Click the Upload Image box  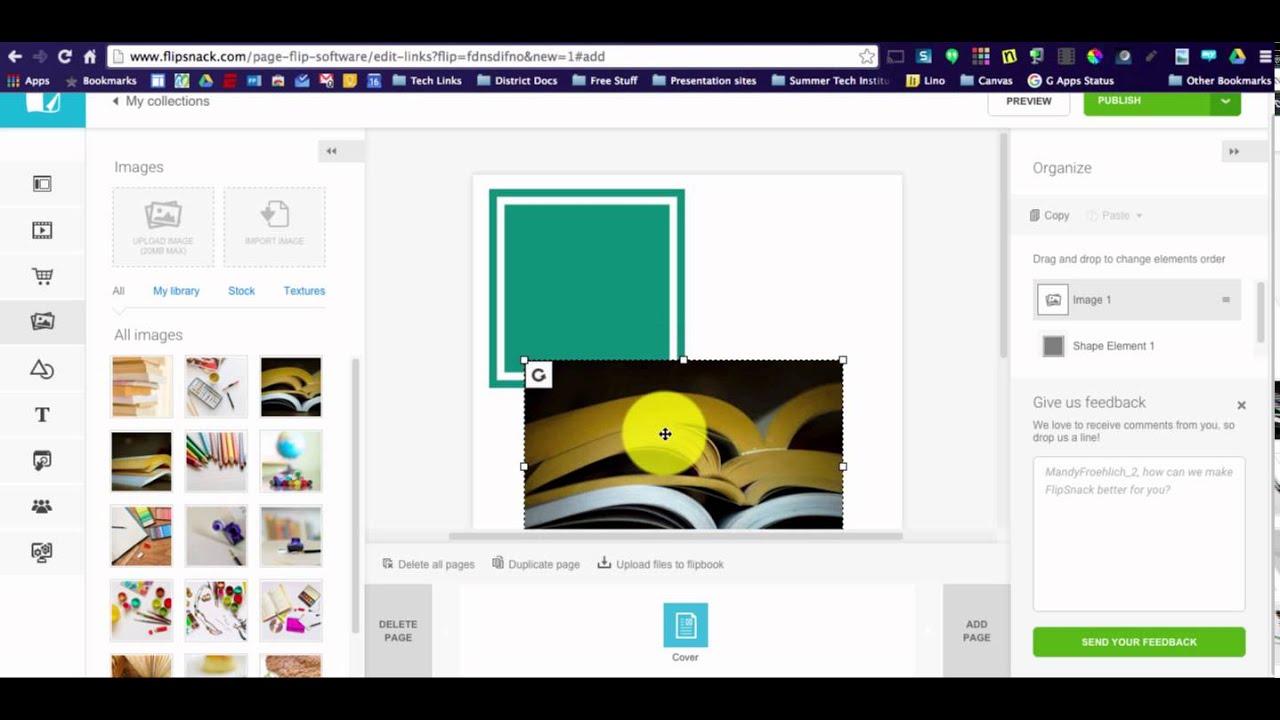[163, 226]
